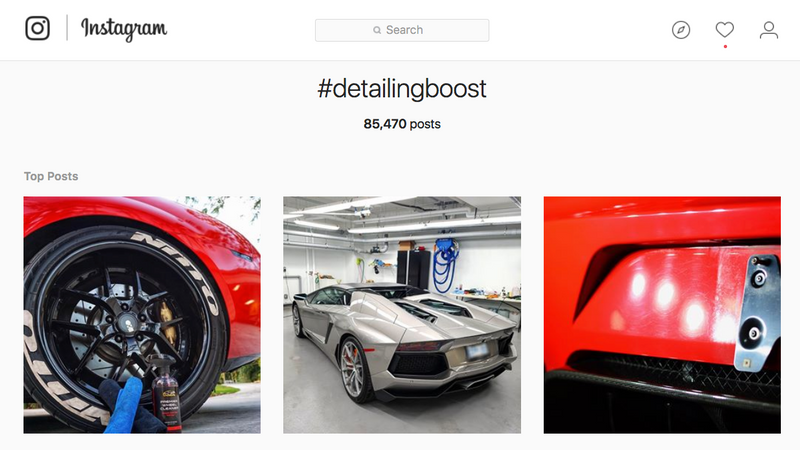The image size is (800, 450).
Task: Click the Top Posts section label
Action: point(51,176)
